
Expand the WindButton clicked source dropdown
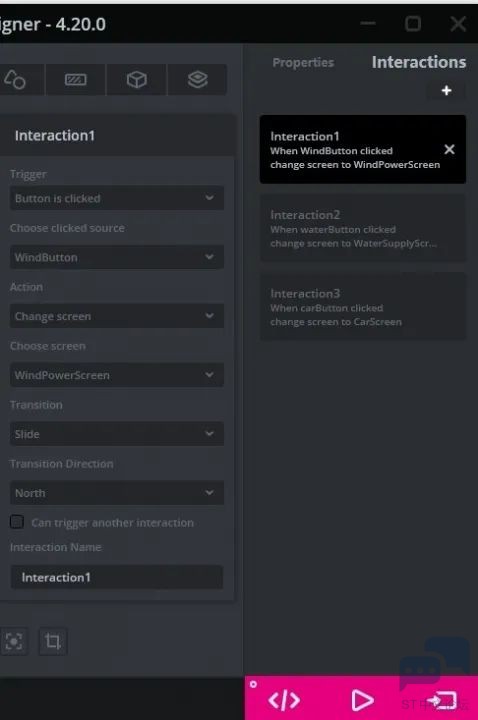click(117, 257)
